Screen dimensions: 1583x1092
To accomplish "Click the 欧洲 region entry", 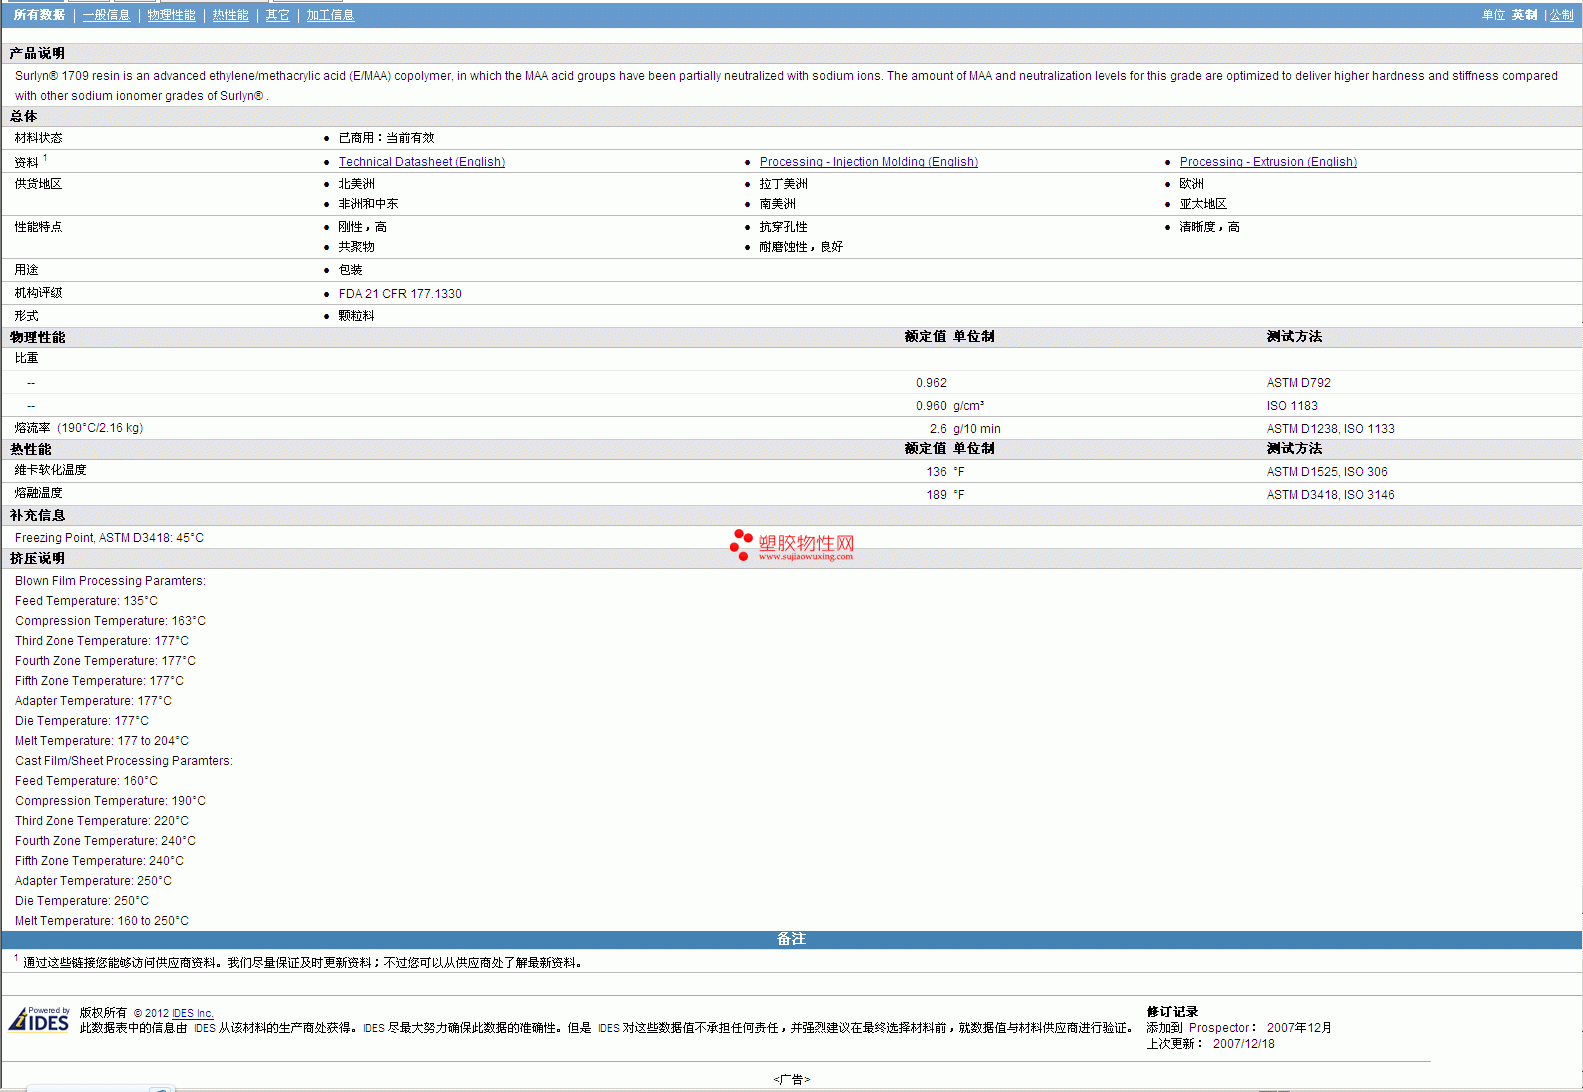I will click(x=1191, y=184).
